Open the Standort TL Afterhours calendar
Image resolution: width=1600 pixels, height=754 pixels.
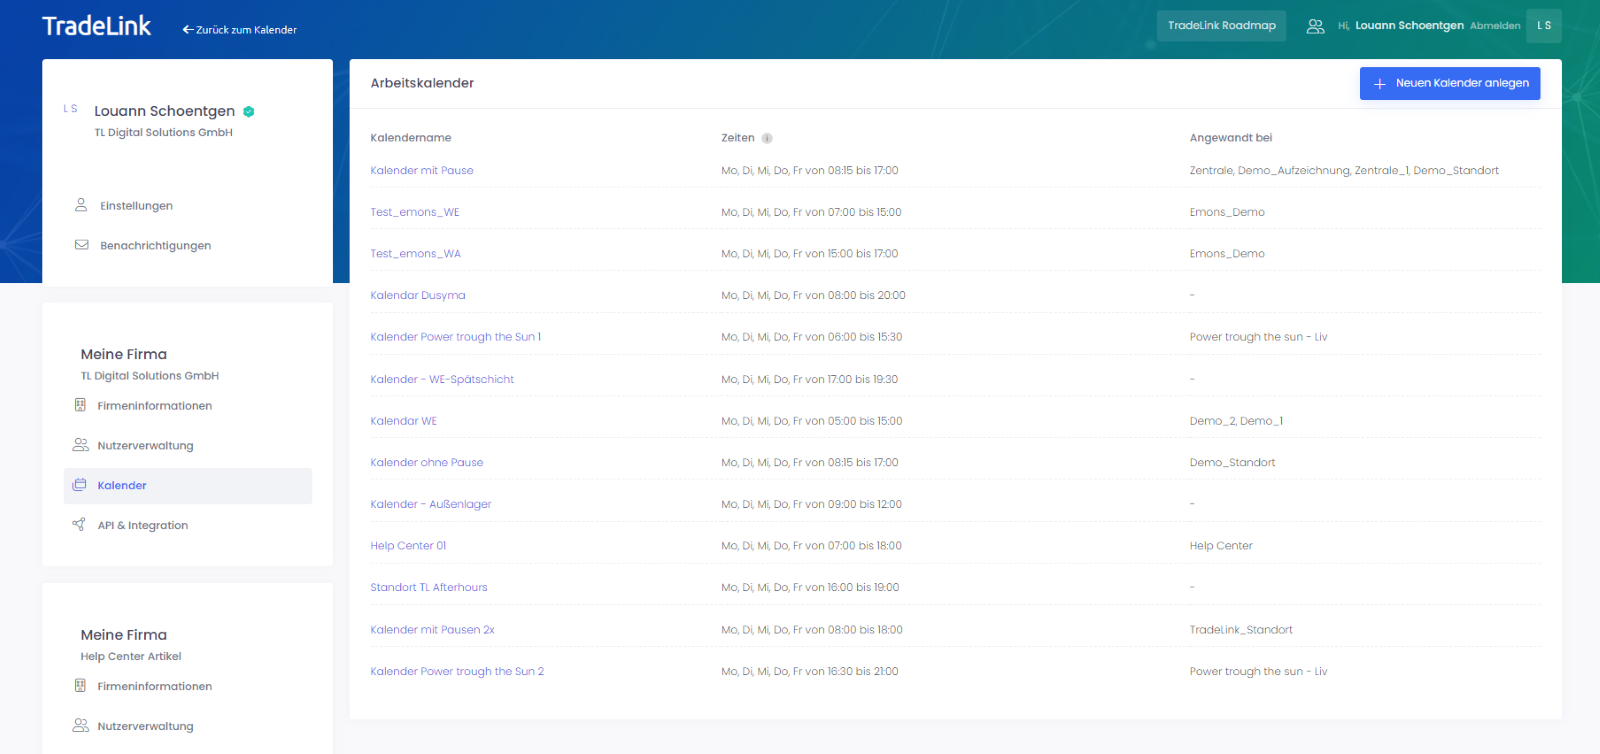pyautogui.click(x=428, y=588)
